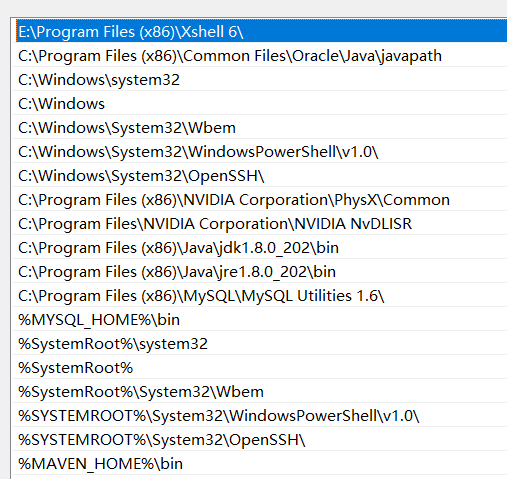Select the E:\Program Files (x86)\Xshell 6\ entry
The image size is (507, 479).
[261, 32]
